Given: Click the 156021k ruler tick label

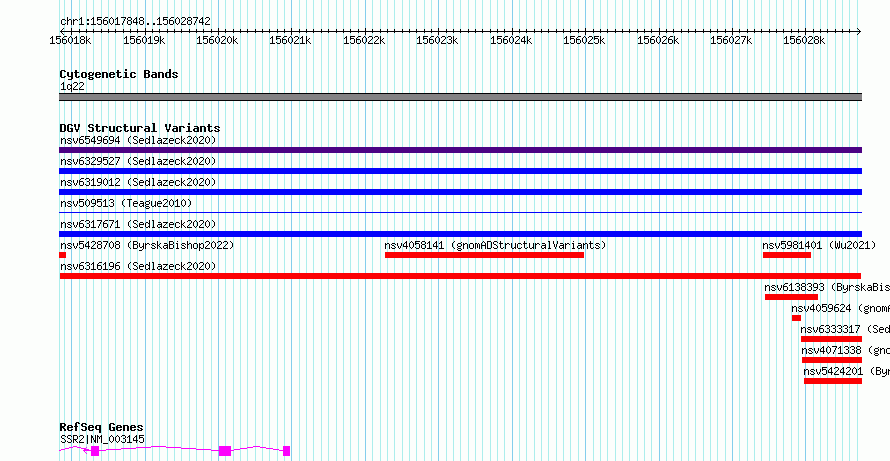Looking at the screenshot, I should pyautogui.click(x=292, y=40).
